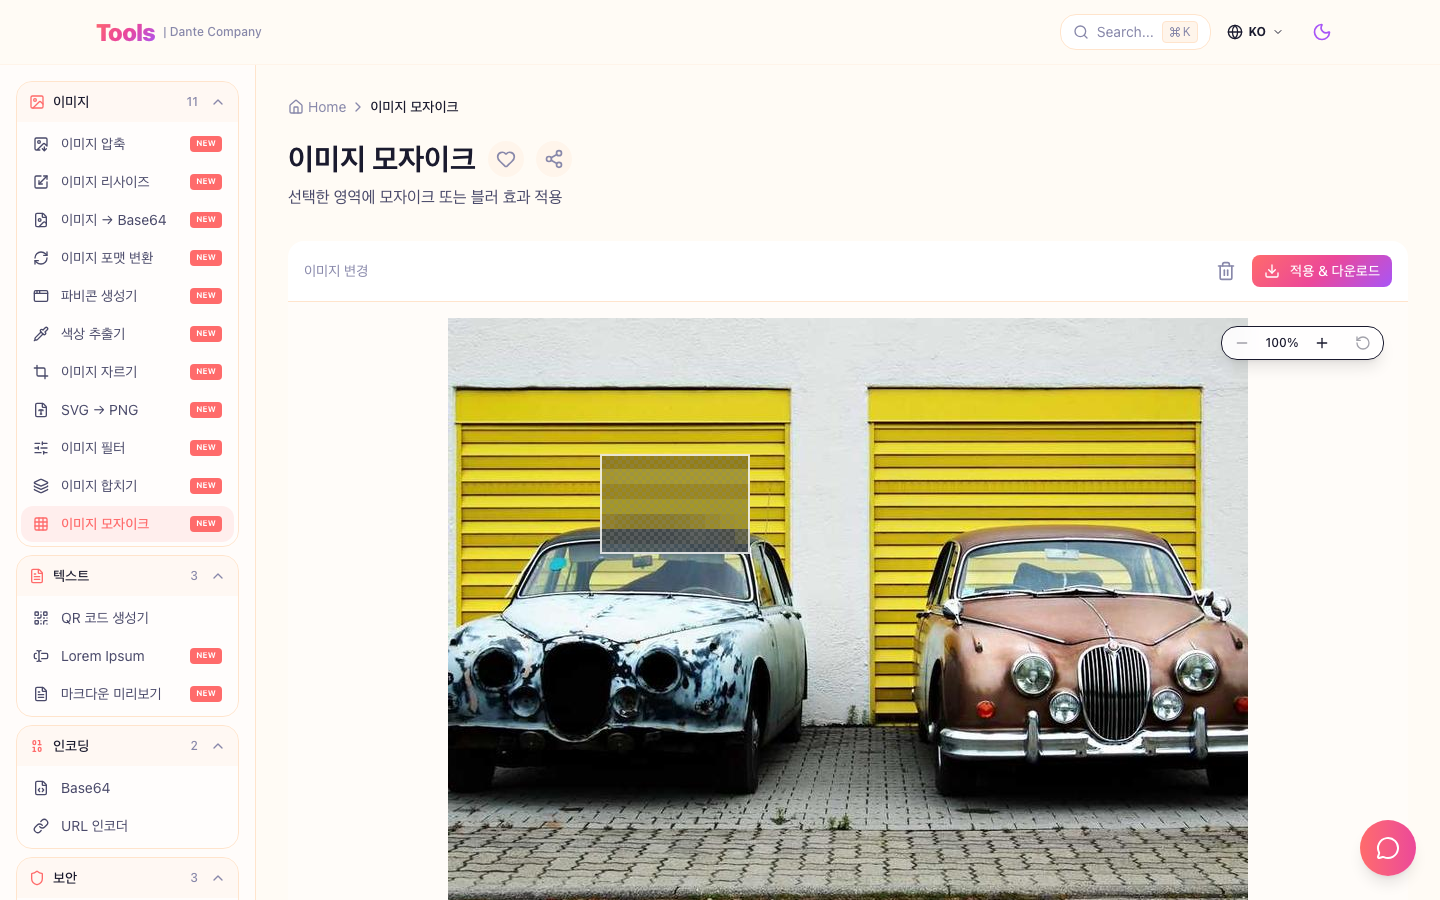Open the chat bubble widget
The image size is (1440, 900).
(x=1388, y=848)
